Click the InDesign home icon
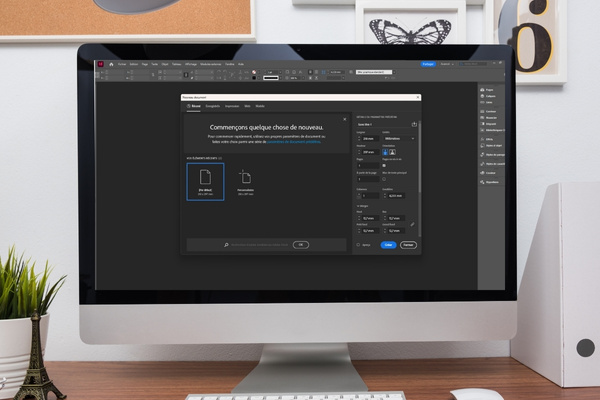This screenshot has width=600, height=400. 110,64
